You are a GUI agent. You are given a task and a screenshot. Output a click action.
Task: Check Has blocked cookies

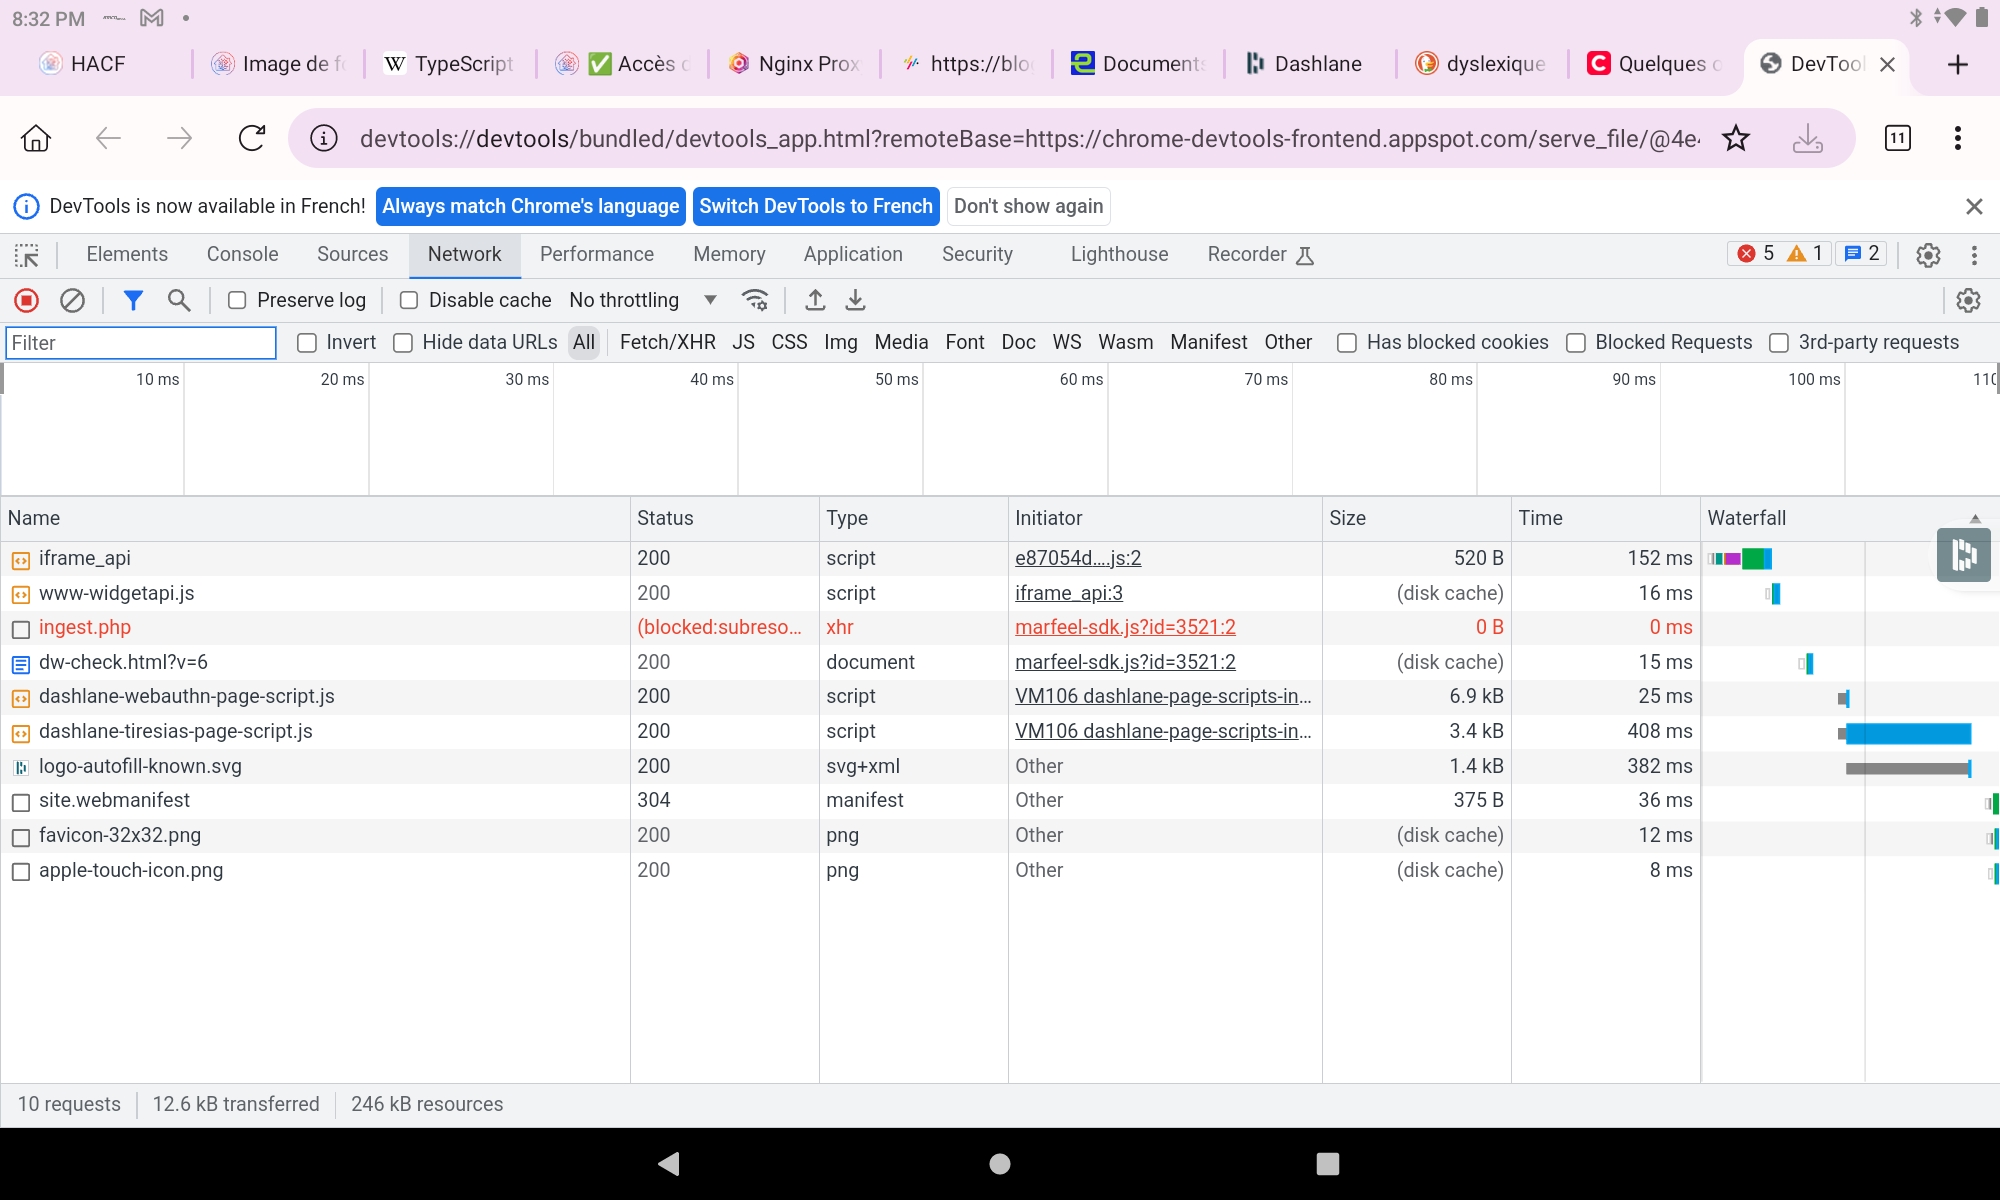[1347, 343]
